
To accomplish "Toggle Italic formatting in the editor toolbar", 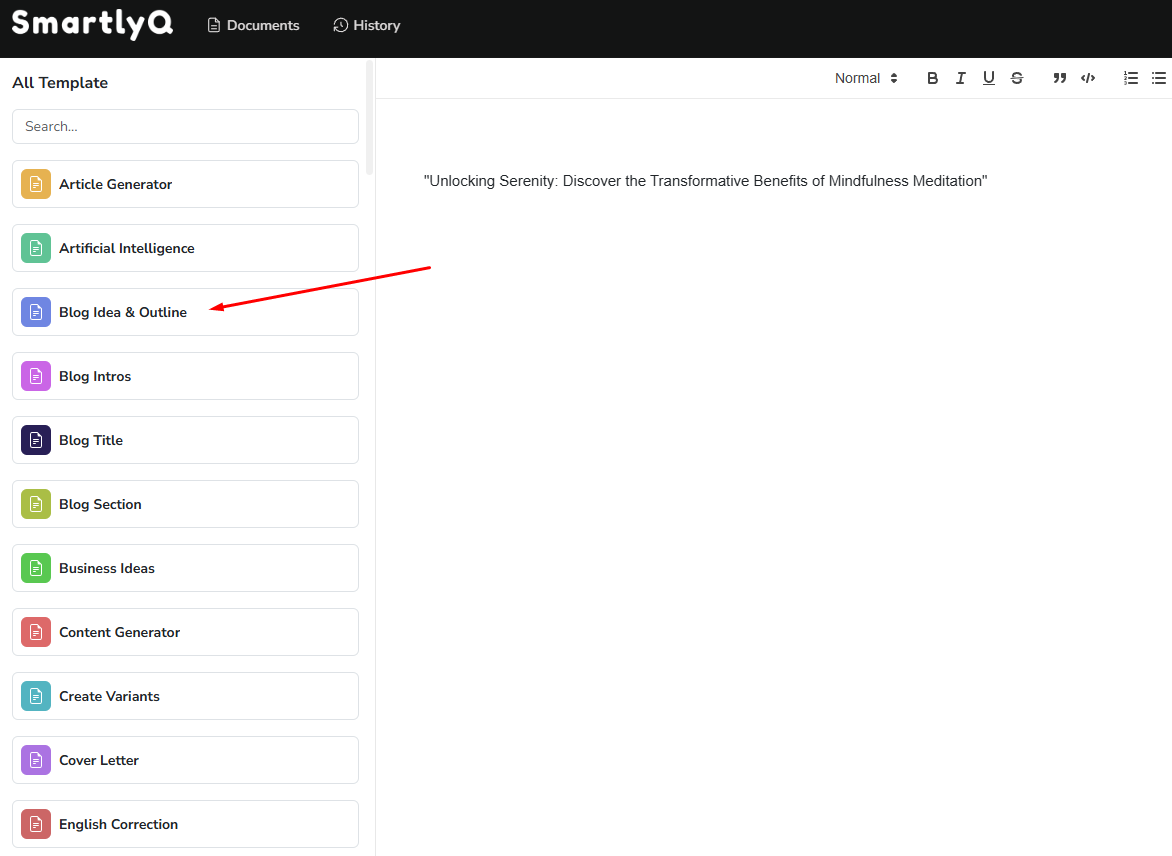I will coord(960,78).
